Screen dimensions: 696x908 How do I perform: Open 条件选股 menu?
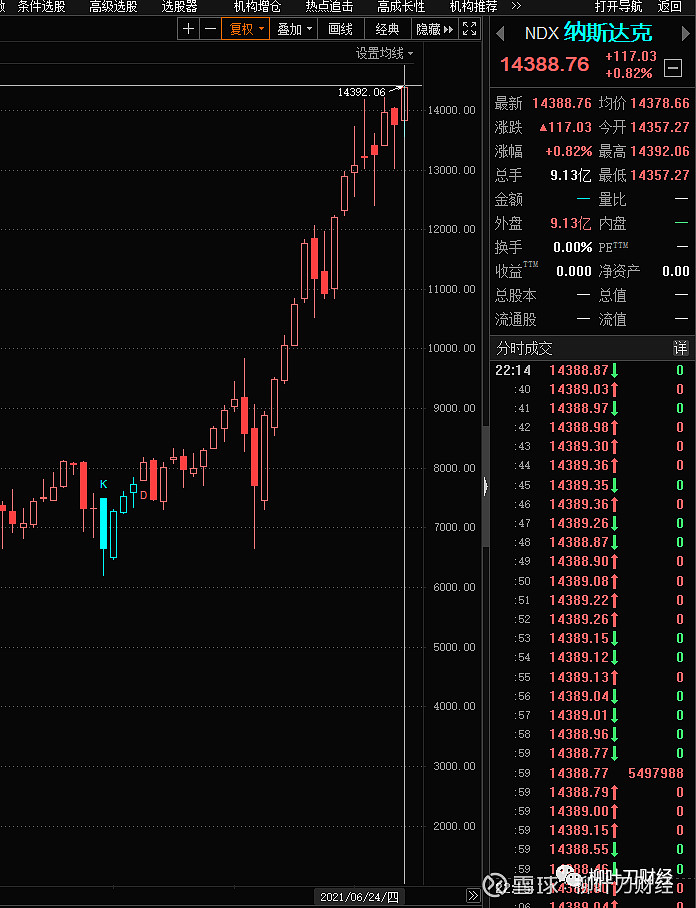[x=41, y=6]
